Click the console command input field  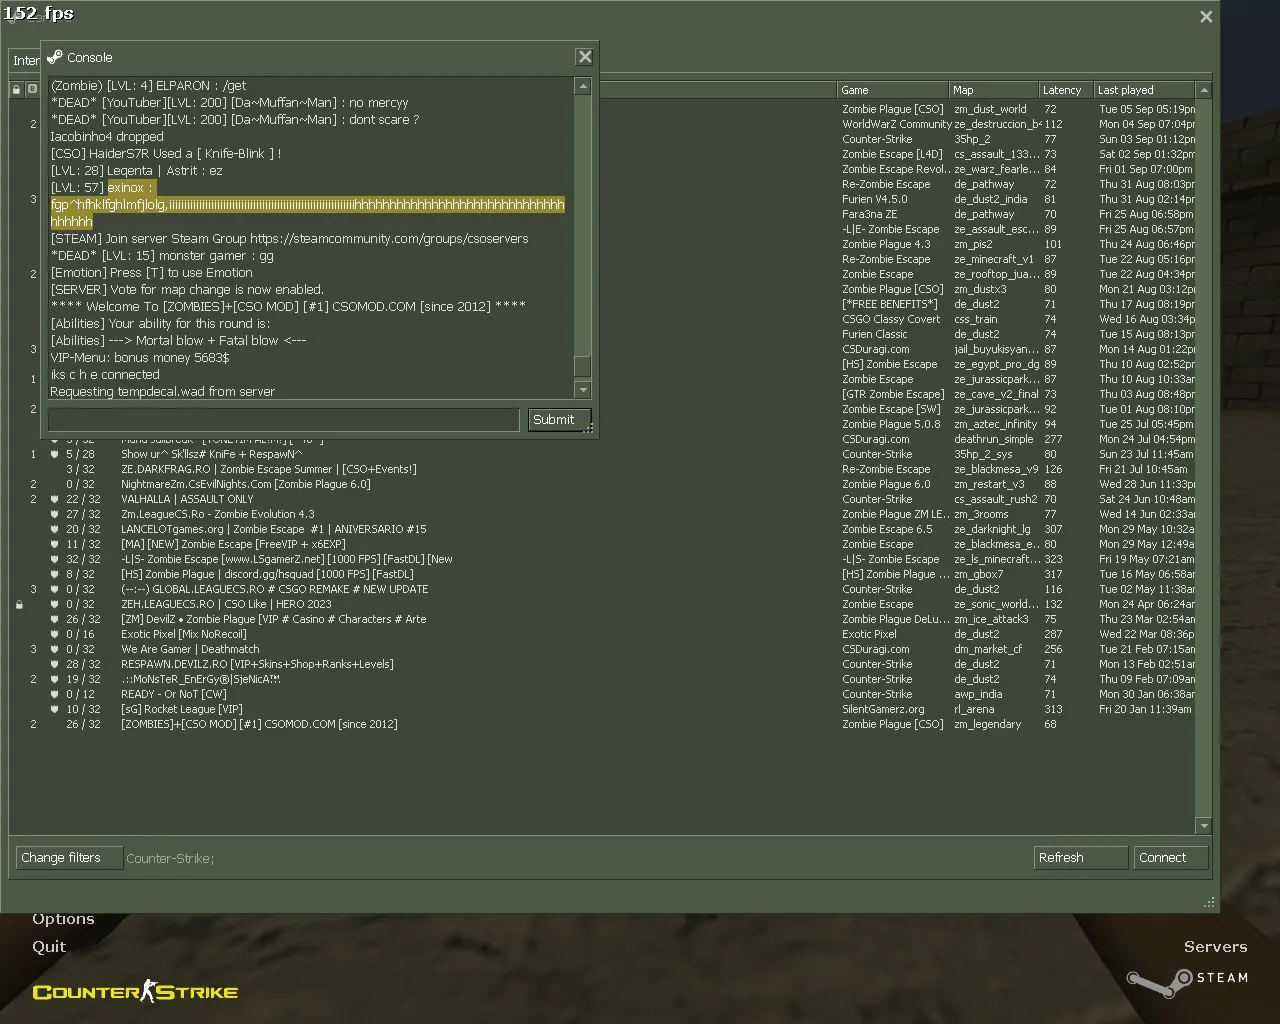click(x=284, y=420)
